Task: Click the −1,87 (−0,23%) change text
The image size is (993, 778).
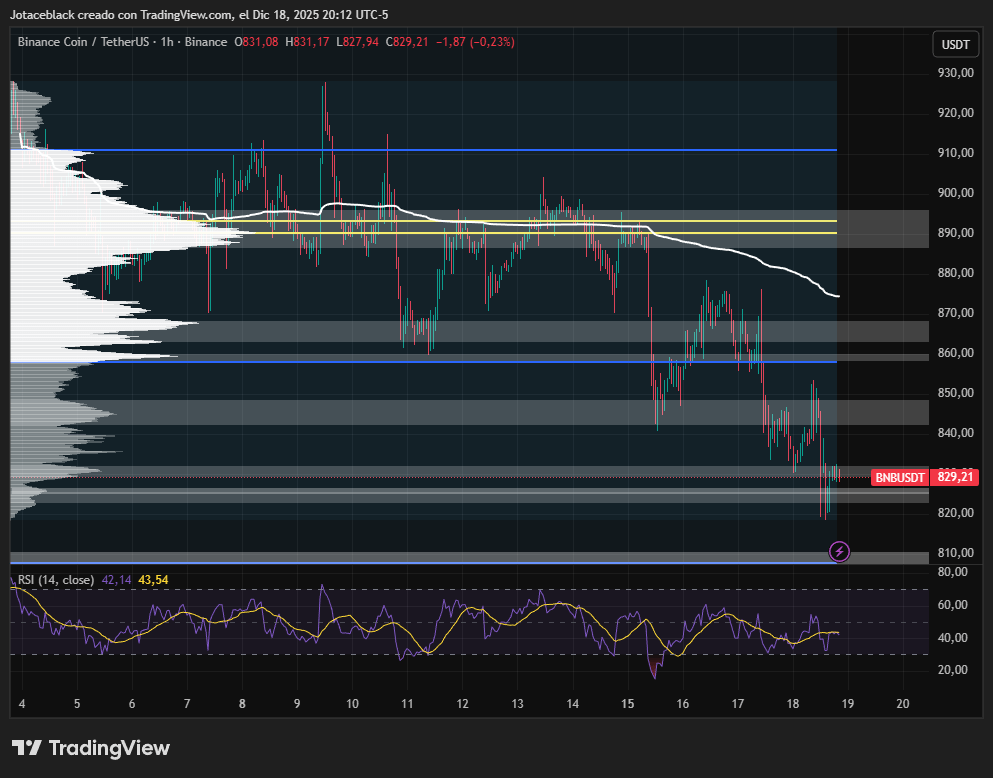Action: [x=475, y=42]
